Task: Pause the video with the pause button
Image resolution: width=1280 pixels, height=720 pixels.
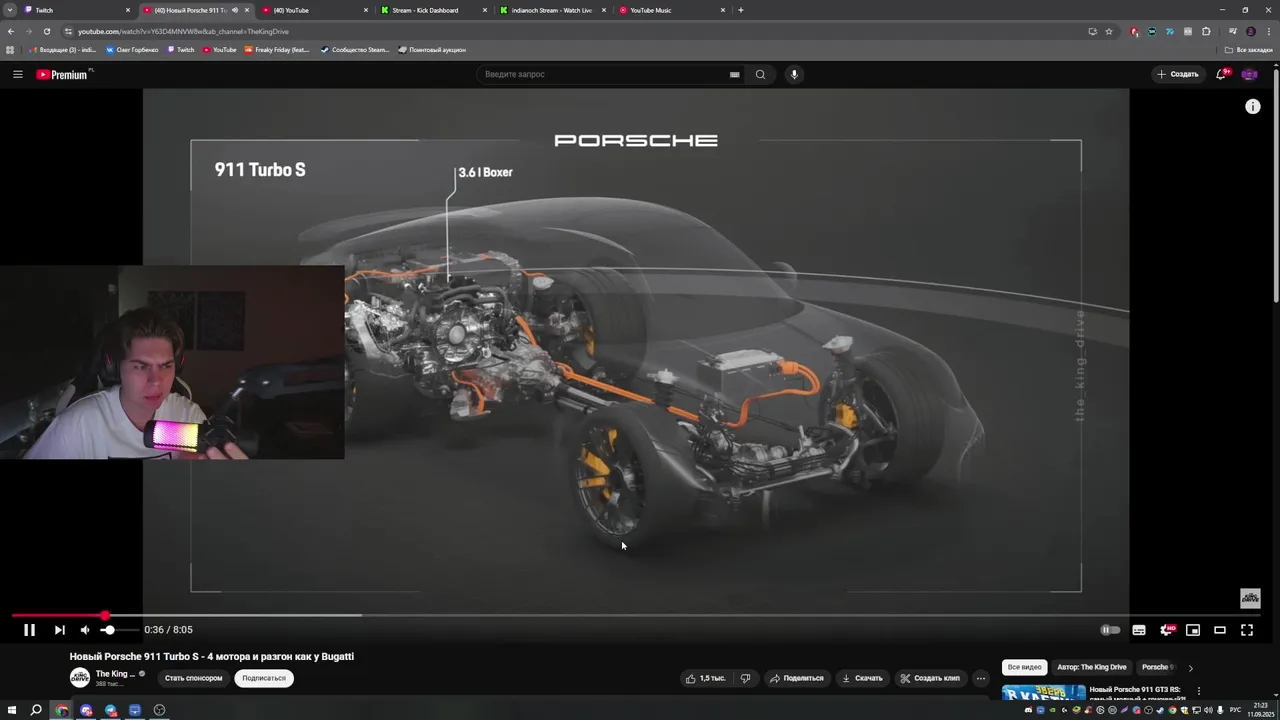Action: coord(29,630)
